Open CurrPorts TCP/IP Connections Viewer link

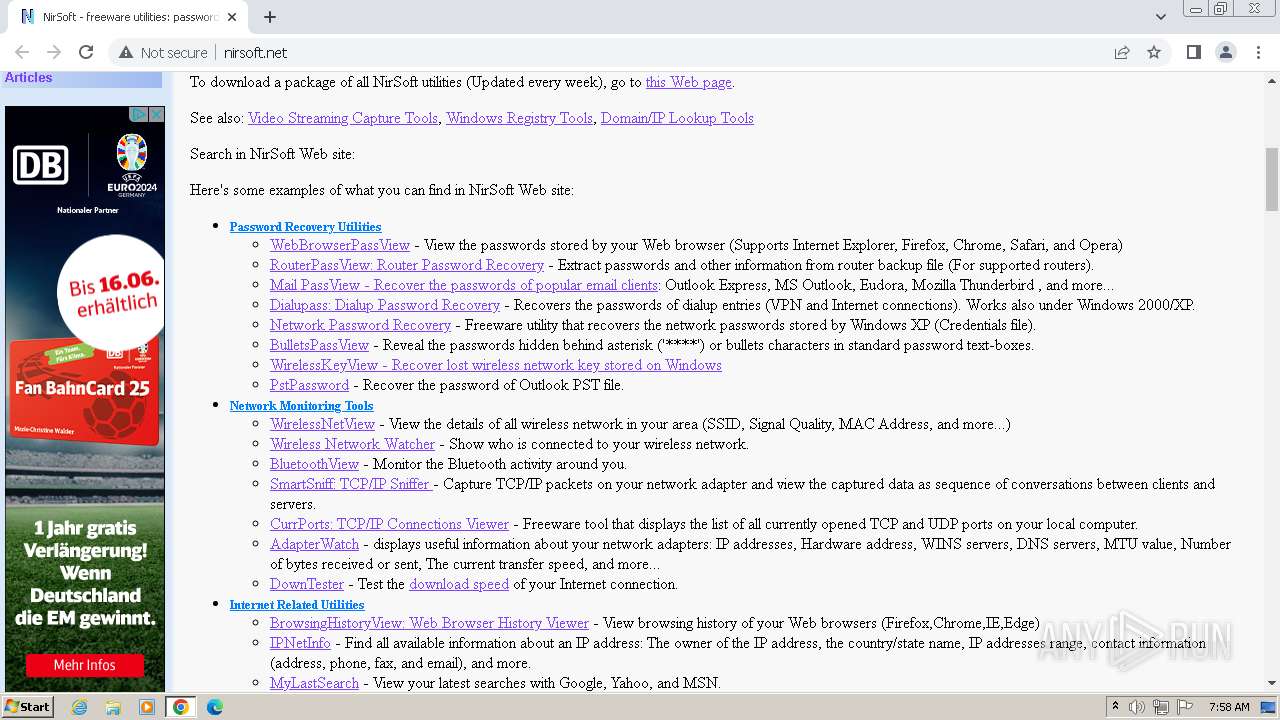tap(389, 524)
